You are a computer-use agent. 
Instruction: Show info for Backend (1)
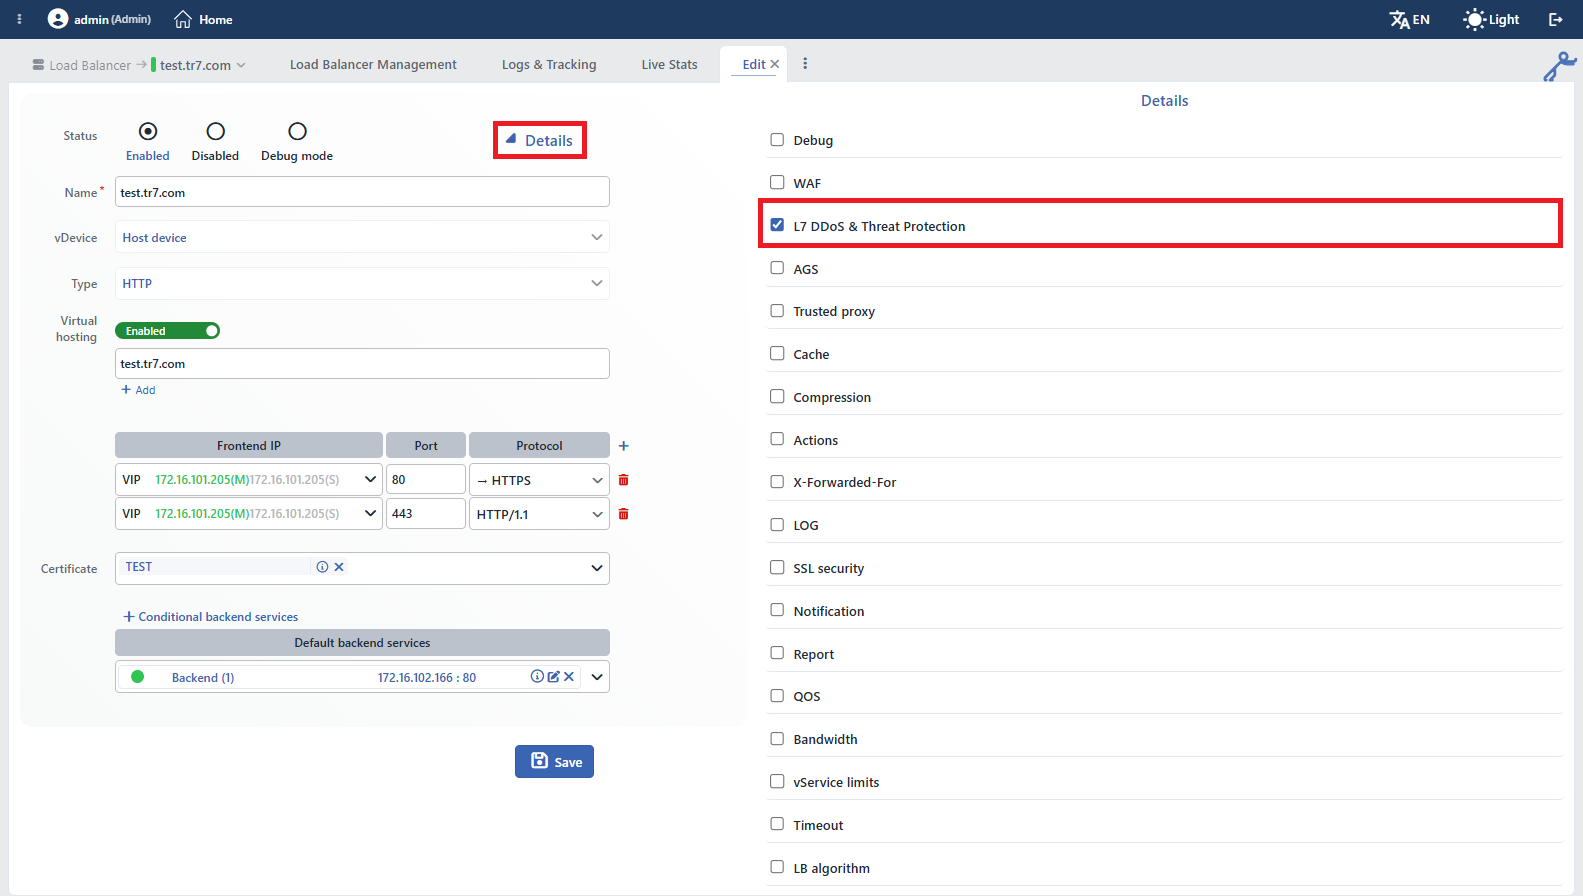click(x=537, y=677)
